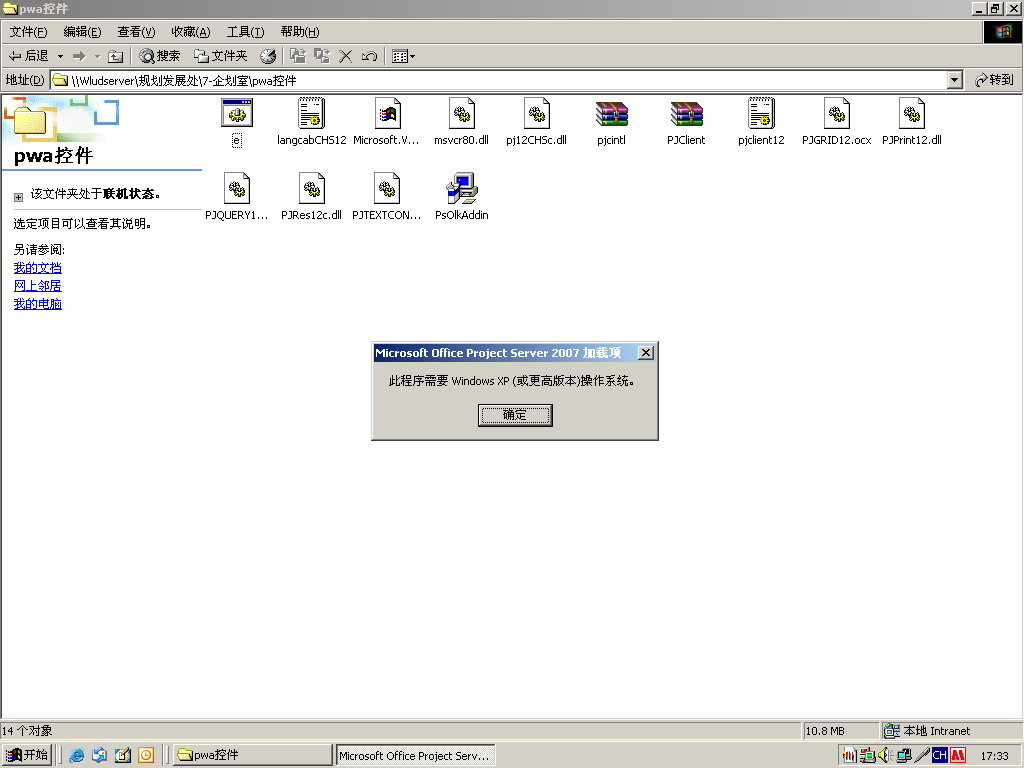Image resolution: width=1024 pixels, height=768 pixels.
Task: Launch Internet Explorer from quick launch
Action: point(76,756)
